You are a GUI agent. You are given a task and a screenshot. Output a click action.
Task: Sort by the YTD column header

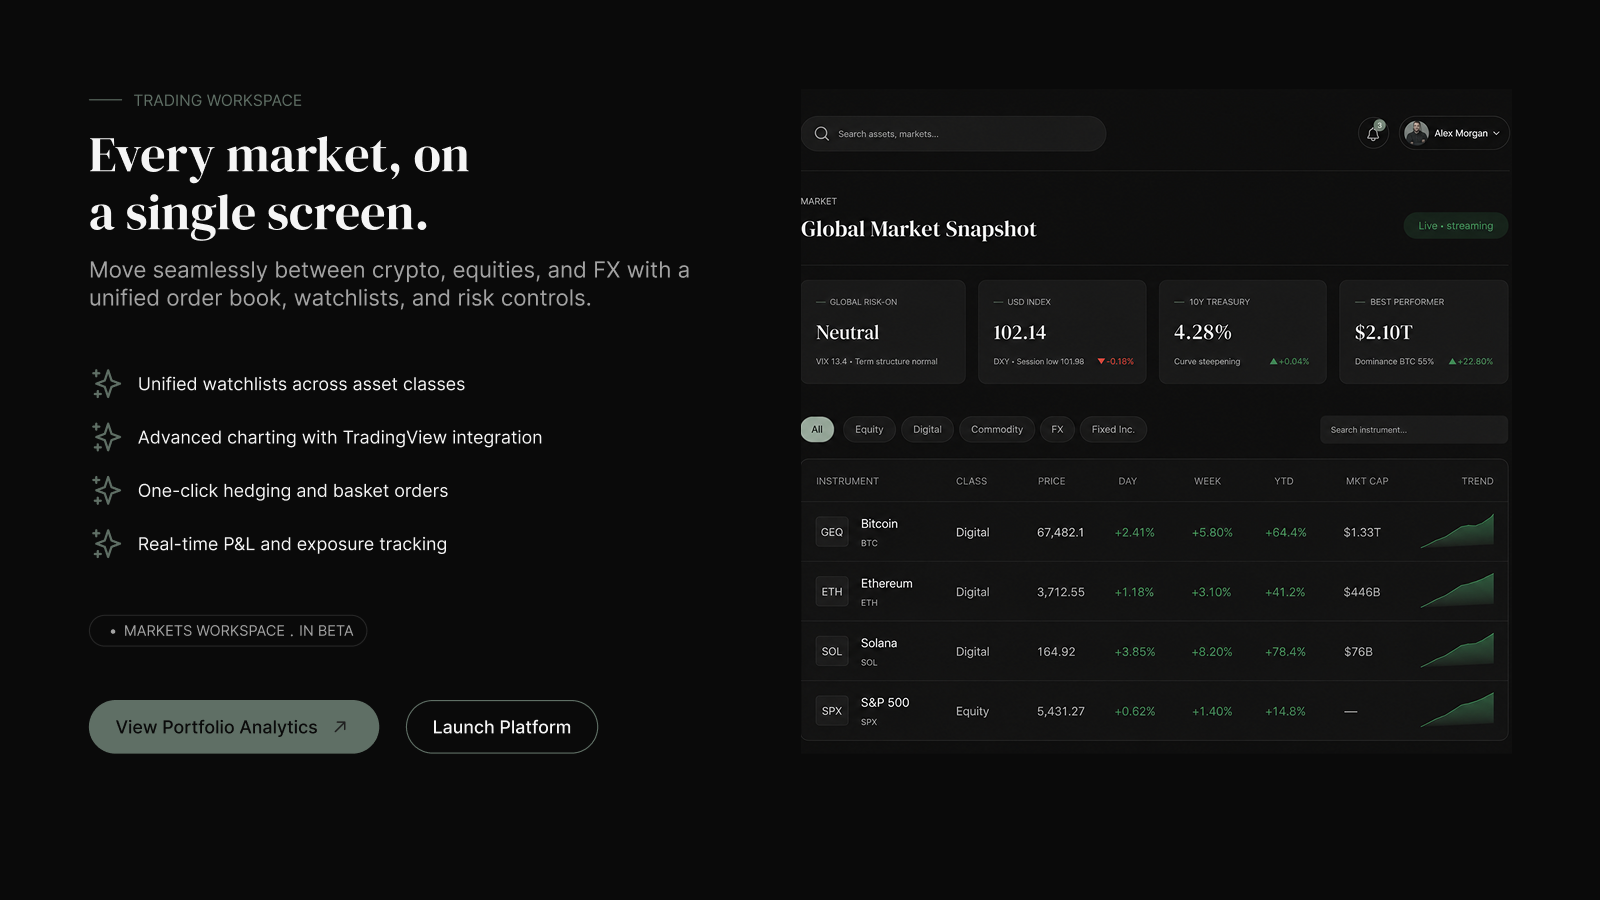(1283, 481)
